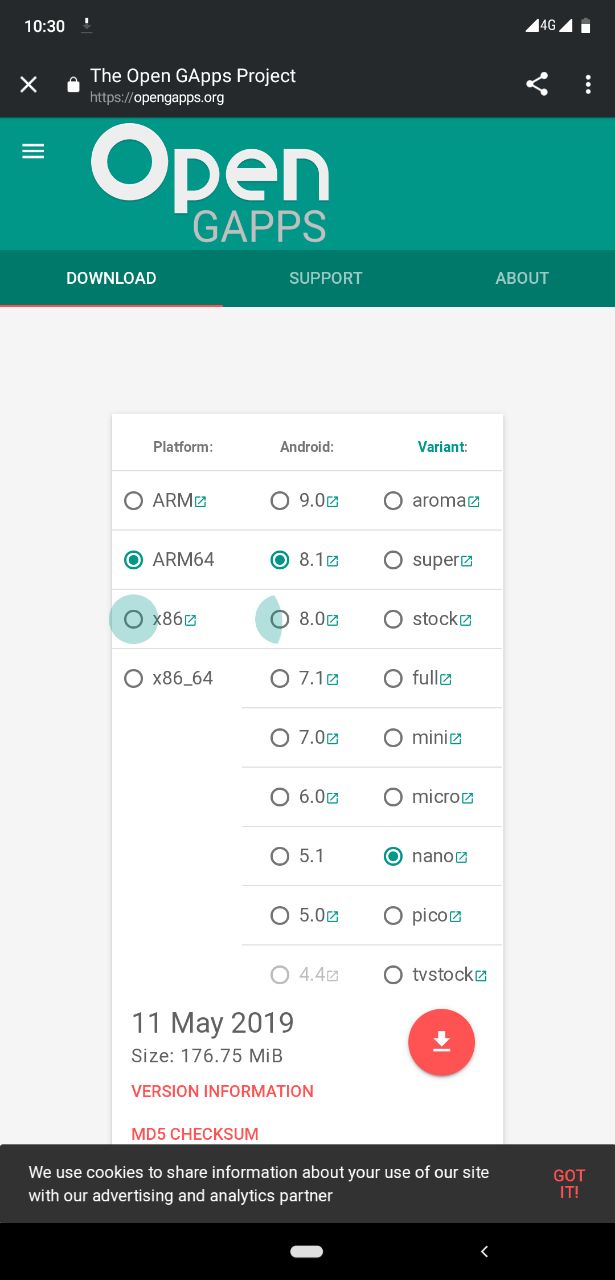Click external link icon next to tvstock
The width and height of the screenshot is (615, 1280).
click(x=481, y=976)
